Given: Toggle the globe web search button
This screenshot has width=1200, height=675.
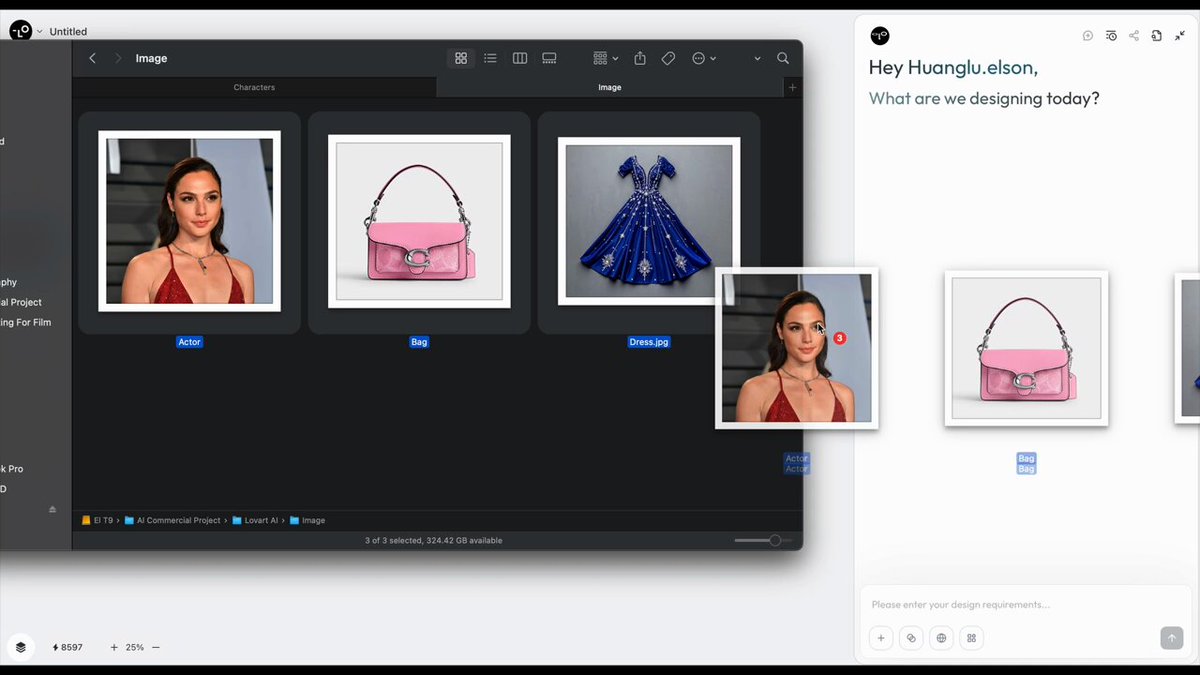Looking at the screenshot, I should [941, 638].
